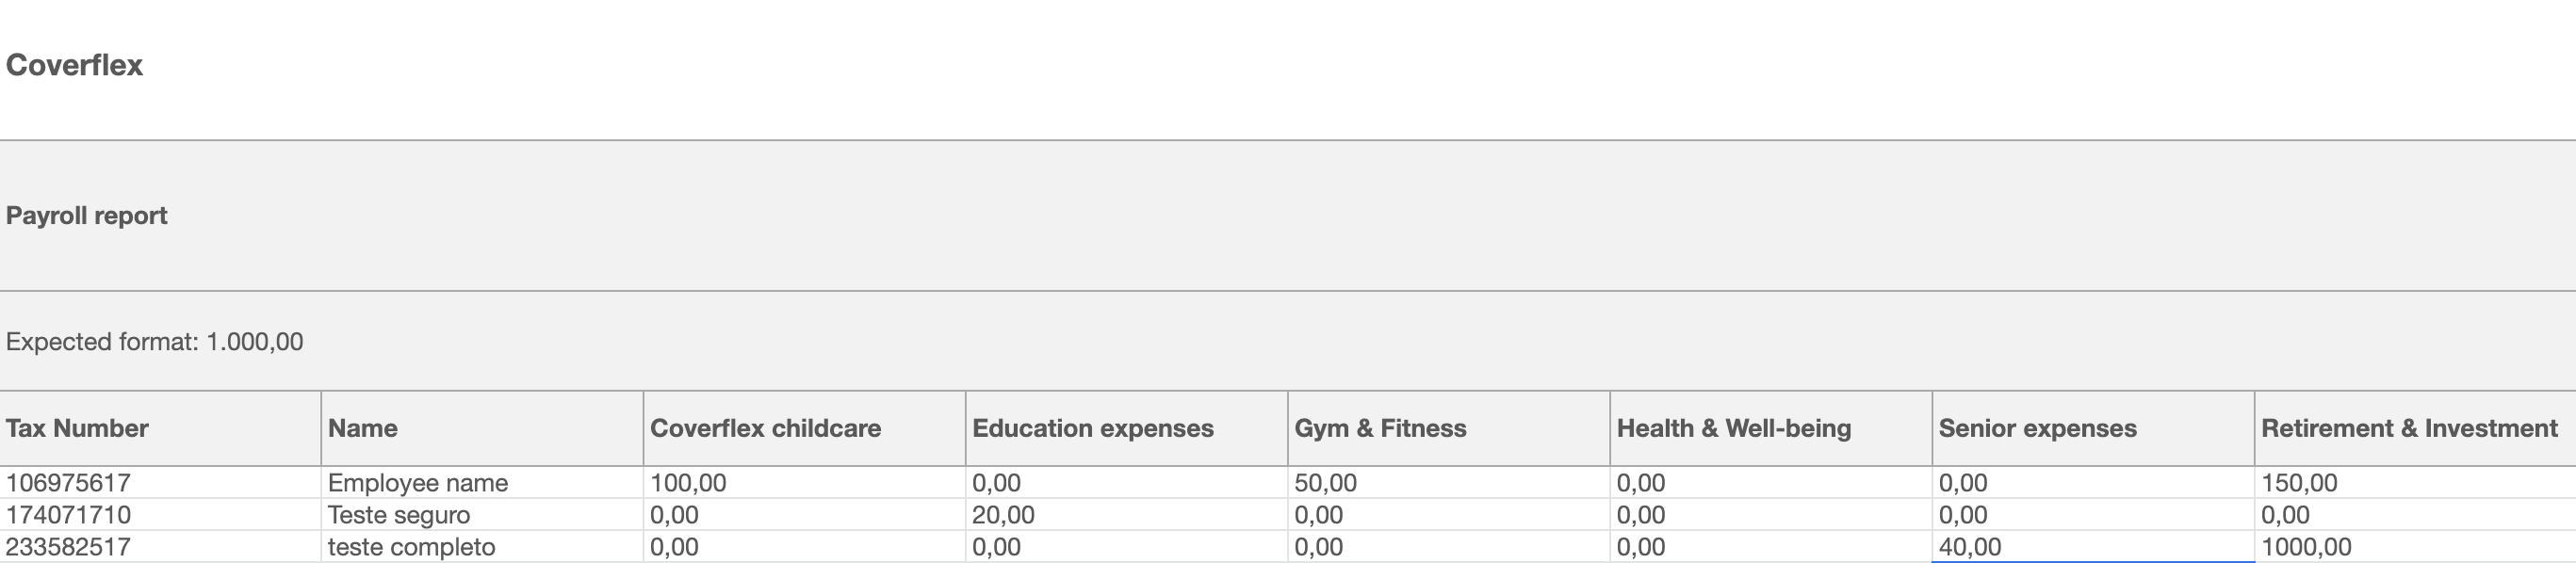Select the Employee name cell
The width and height of the screenshot is (2576, 563).
tap(482, 483)
